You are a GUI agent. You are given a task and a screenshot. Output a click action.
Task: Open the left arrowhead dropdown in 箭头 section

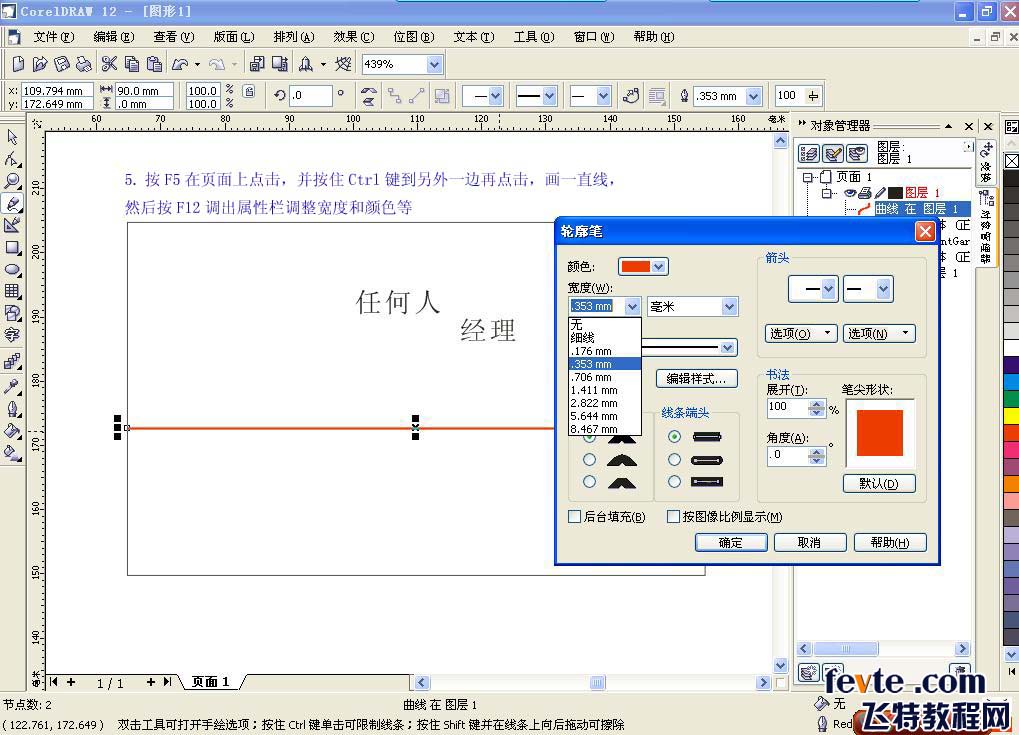[x=828, y=289]
